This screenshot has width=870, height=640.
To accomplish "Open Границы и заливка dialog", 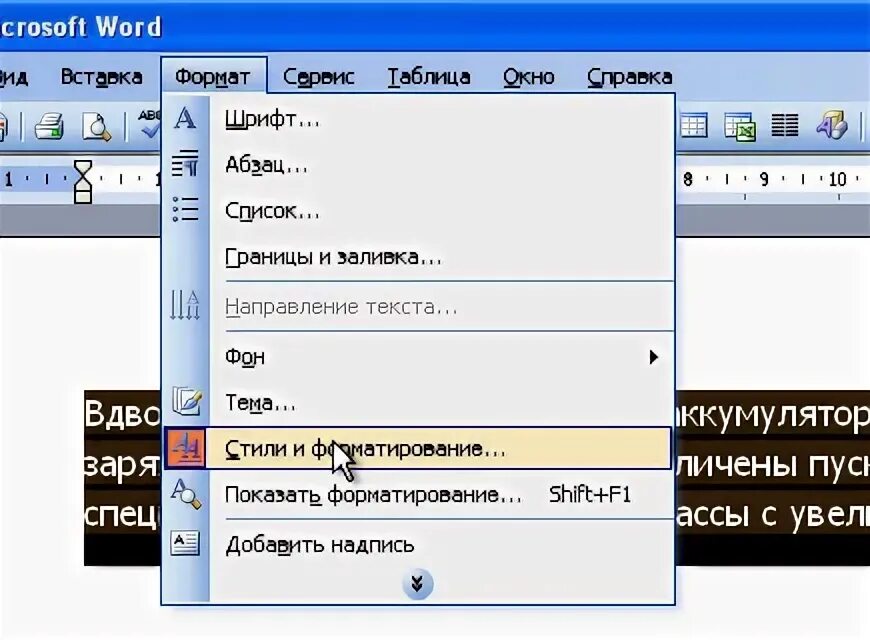I will (418, 257).
